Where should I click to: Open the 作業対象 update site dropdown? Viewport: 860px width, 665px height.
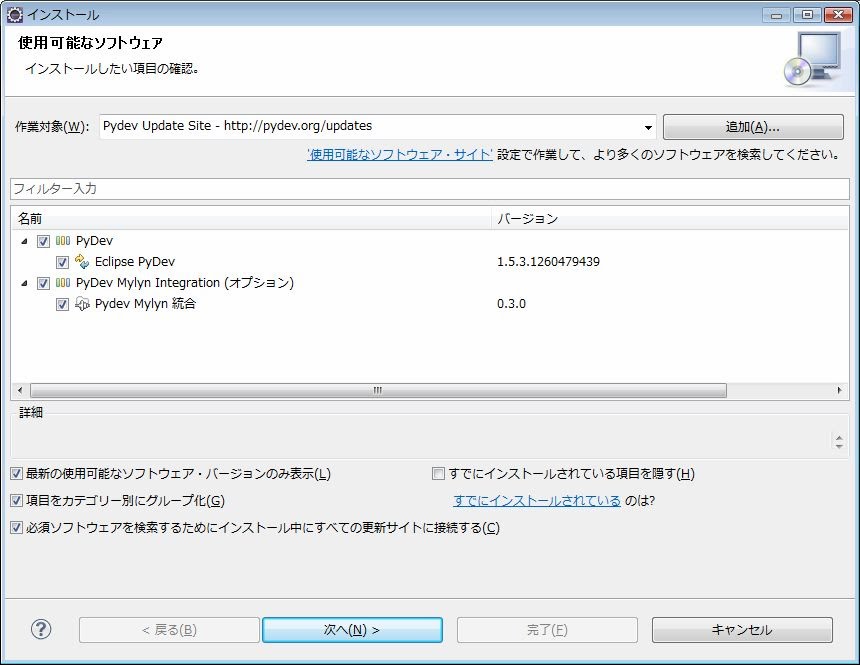click(648, 127)
